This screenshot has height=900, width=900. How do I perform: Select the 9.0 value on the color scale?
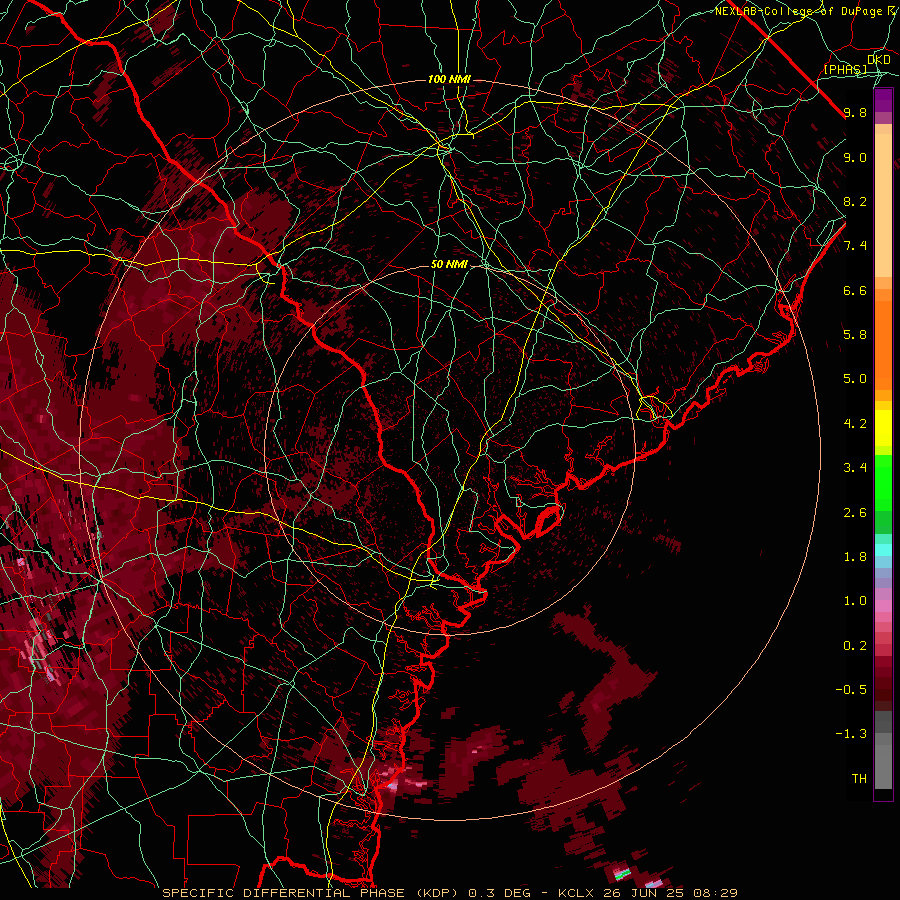855,157
